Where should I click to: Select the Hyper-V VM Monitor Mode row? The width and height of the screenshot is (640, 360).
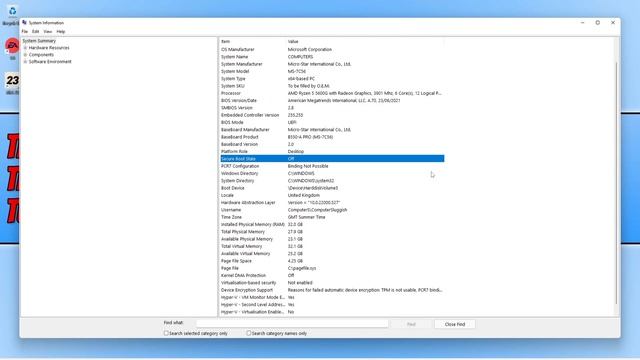pos(332,298)
